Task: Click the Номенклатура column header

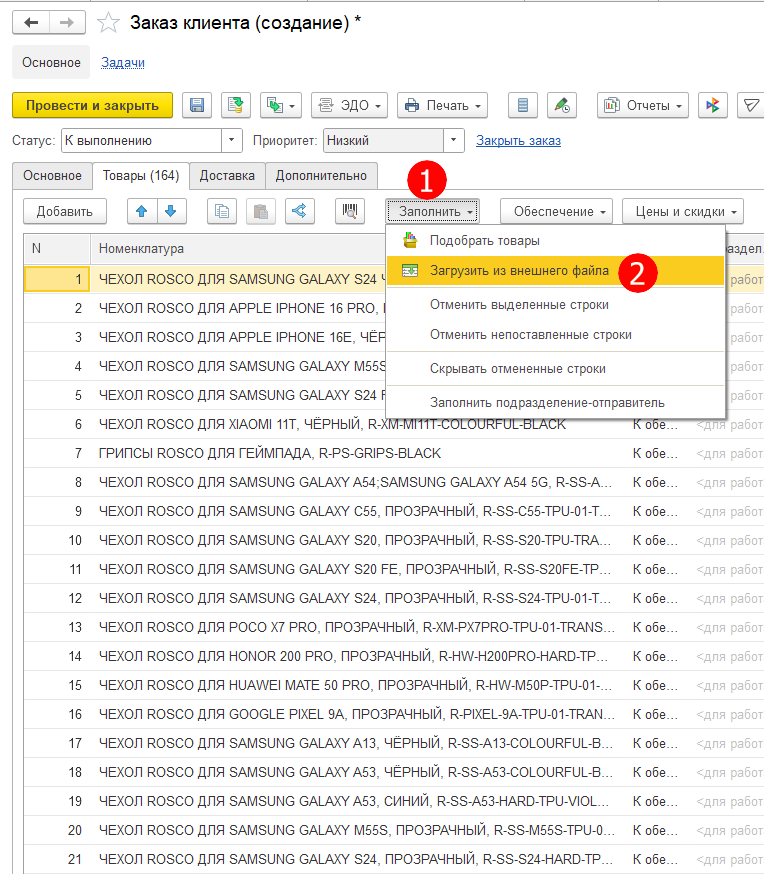Action: click(x=238, y=249)
